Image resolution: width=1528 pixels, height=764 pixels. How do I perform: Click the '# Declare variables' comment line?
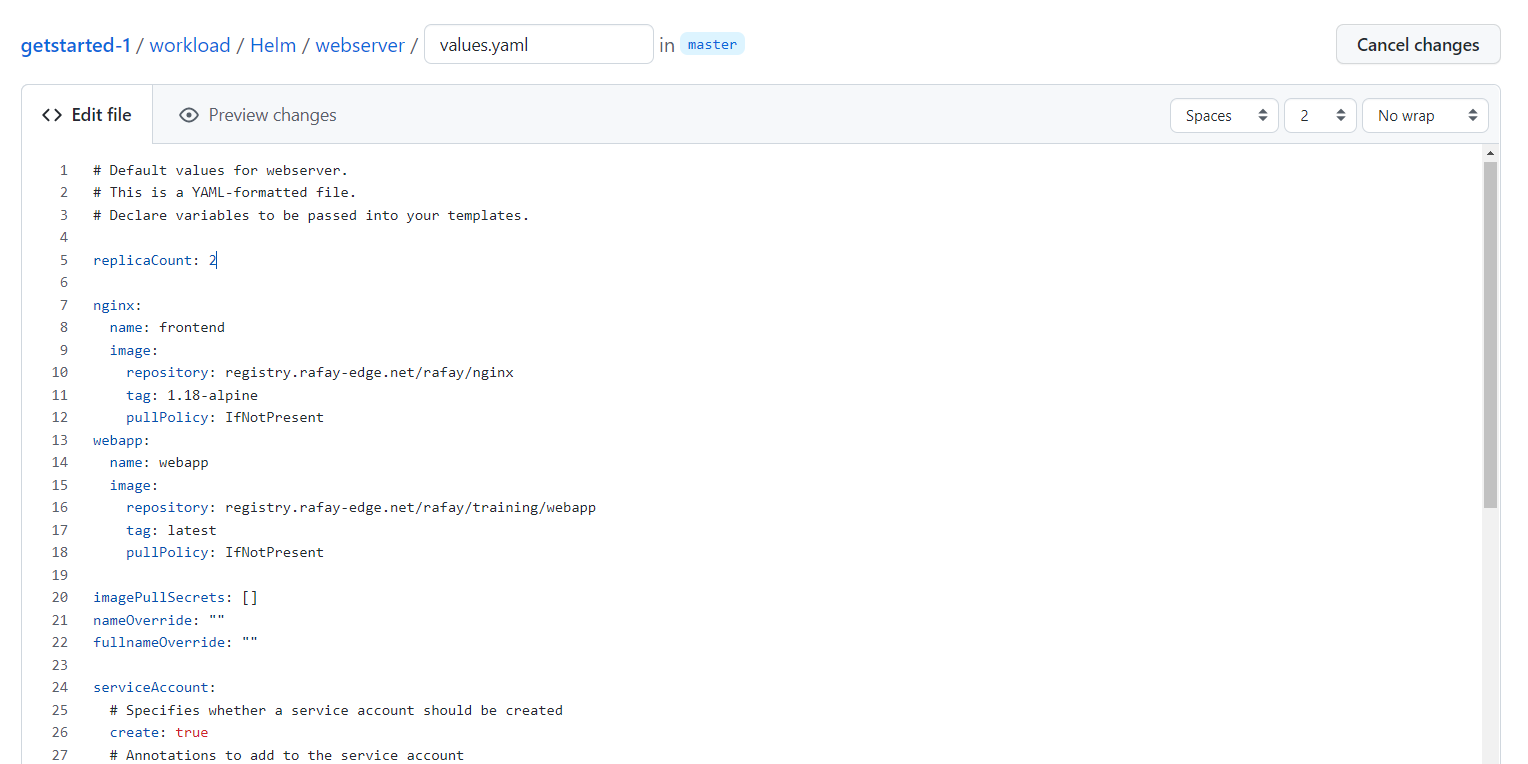[311, 215]
